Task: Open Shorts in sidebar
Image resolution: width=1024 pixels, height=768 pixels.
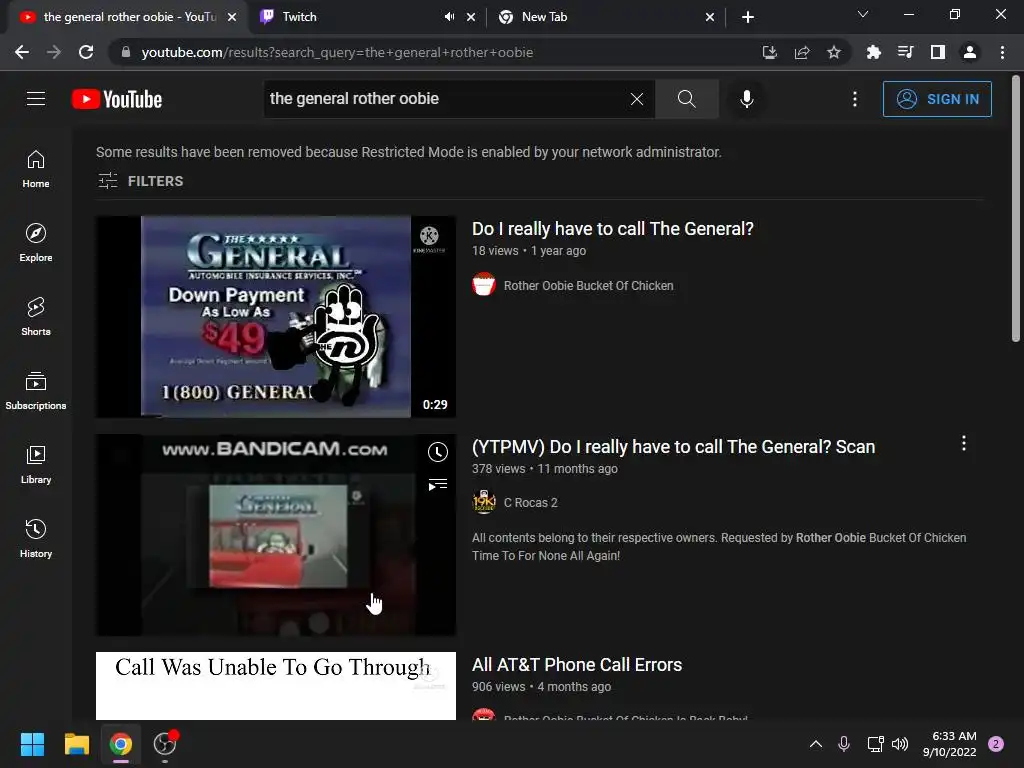Action: pos(36,316)
